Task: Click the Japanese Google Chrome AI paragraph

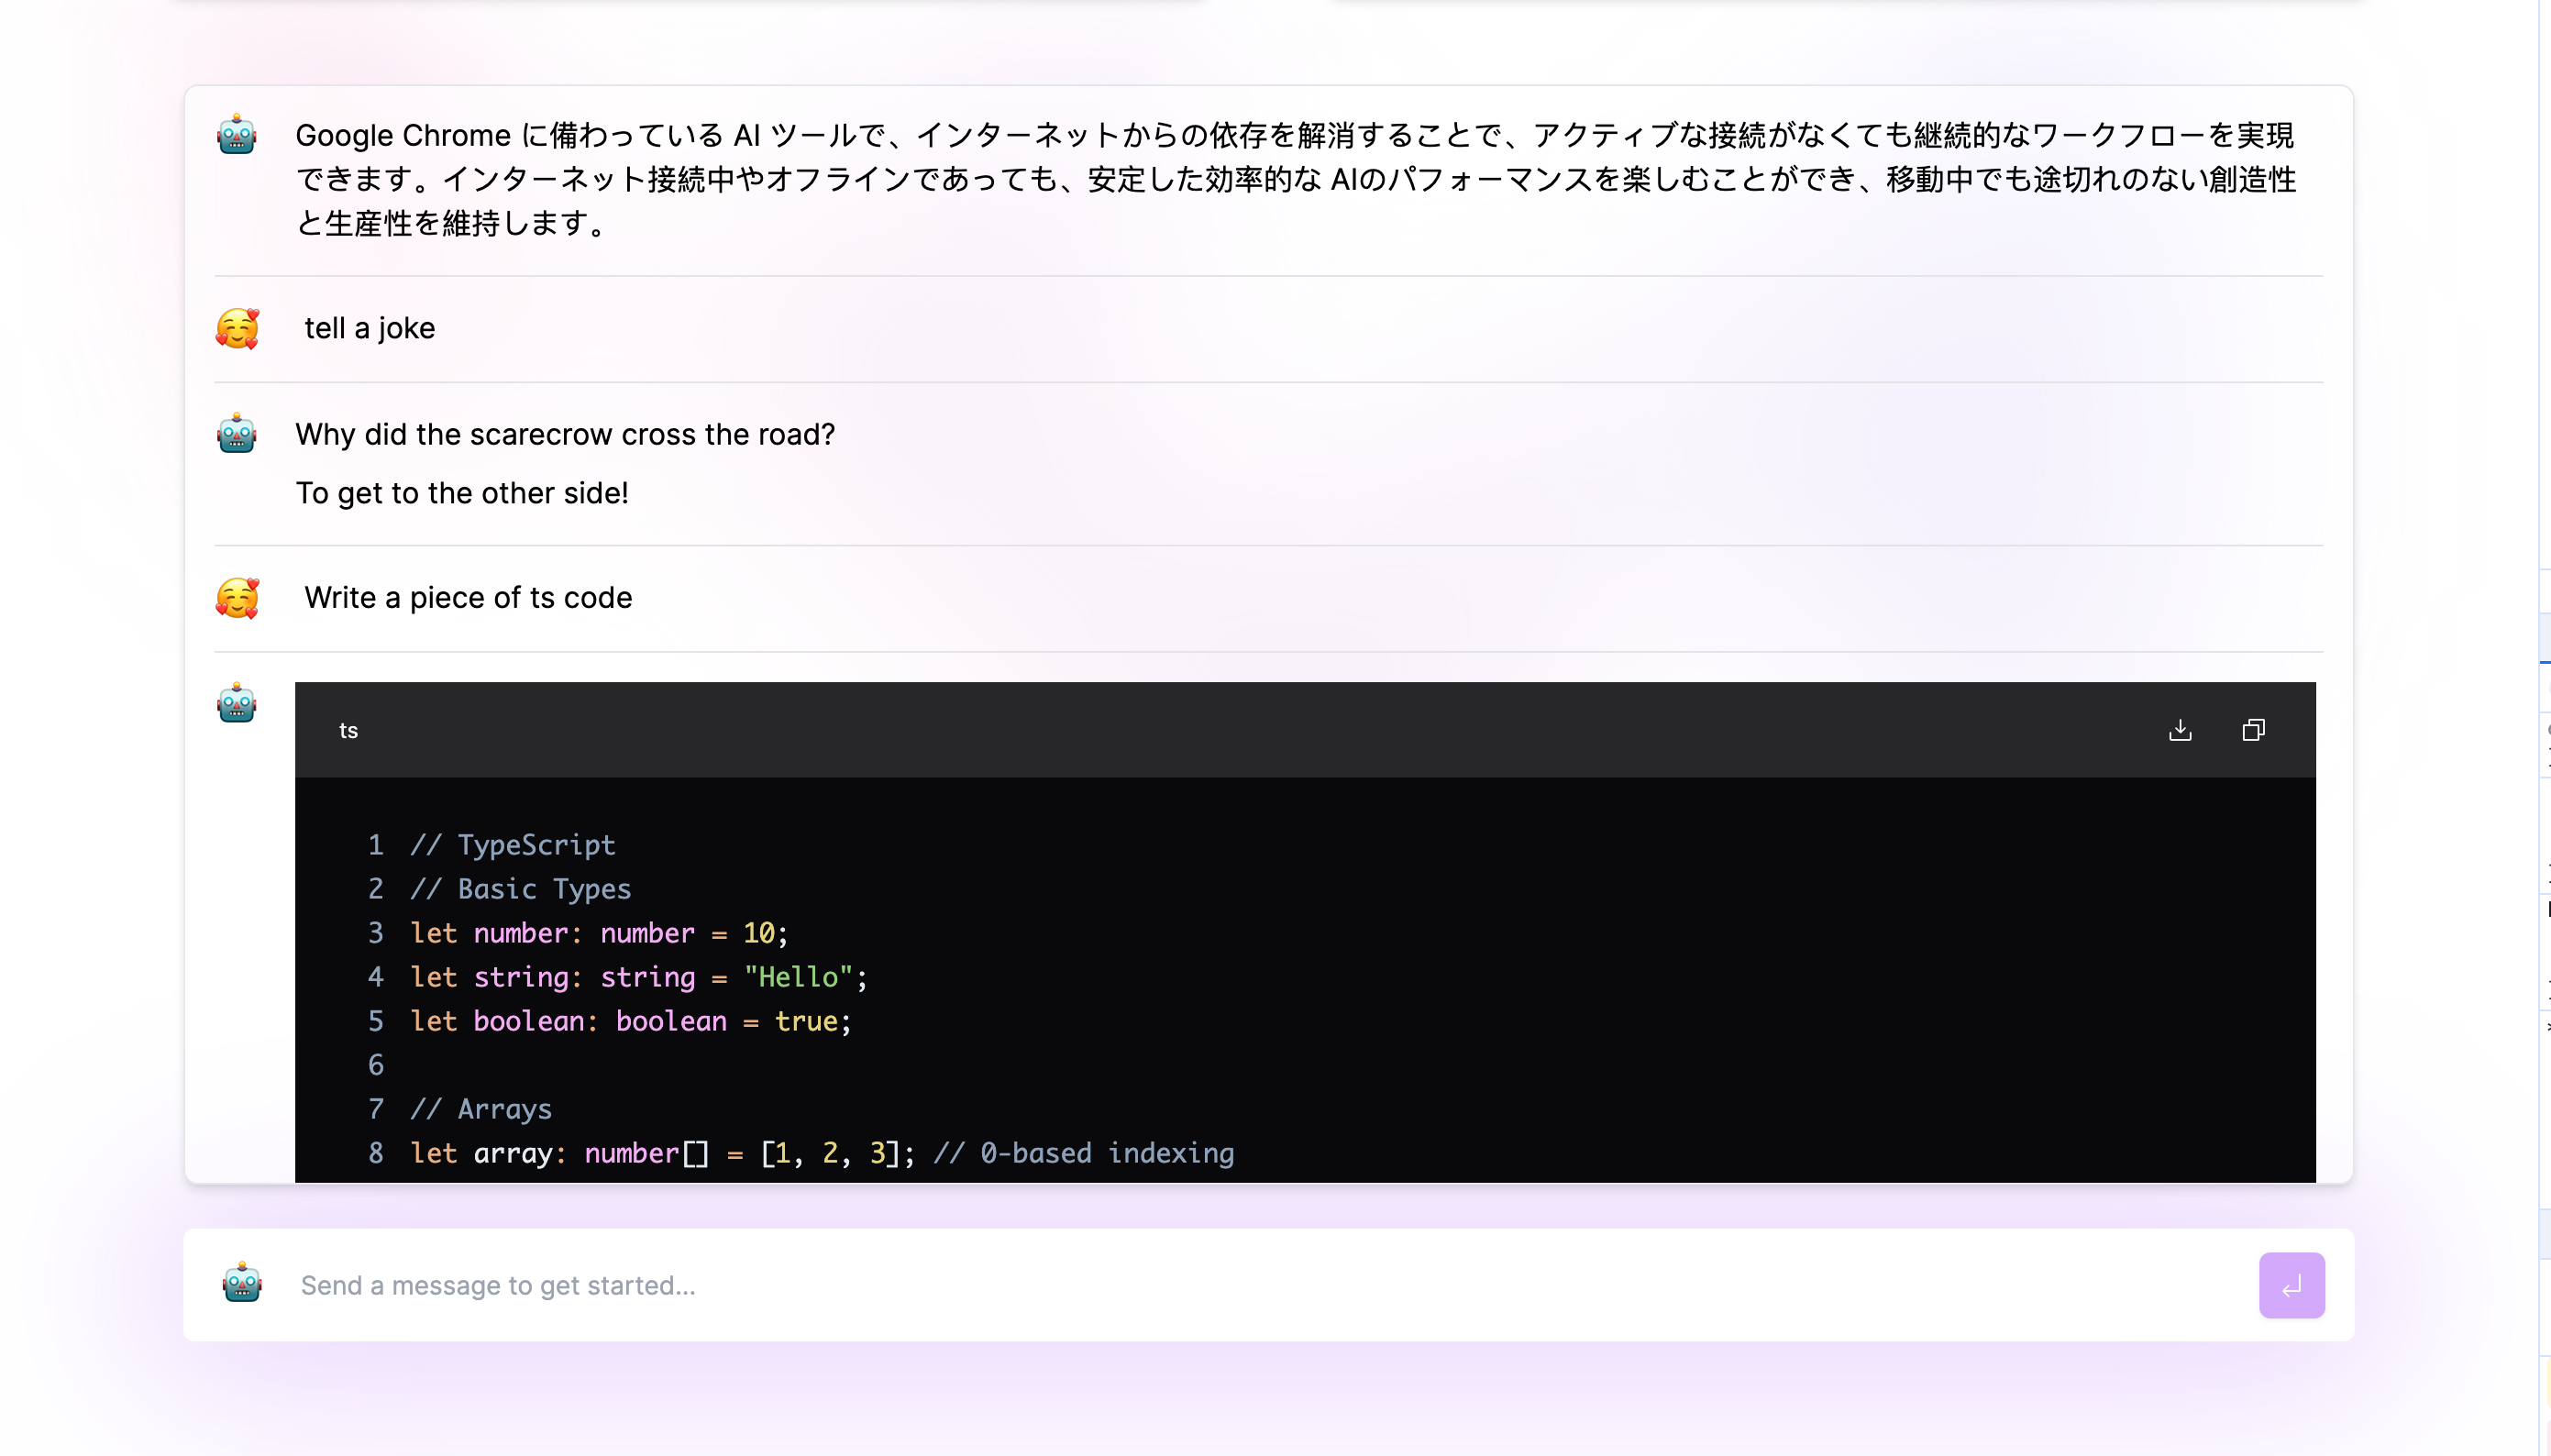Action: coord(1295,179)
